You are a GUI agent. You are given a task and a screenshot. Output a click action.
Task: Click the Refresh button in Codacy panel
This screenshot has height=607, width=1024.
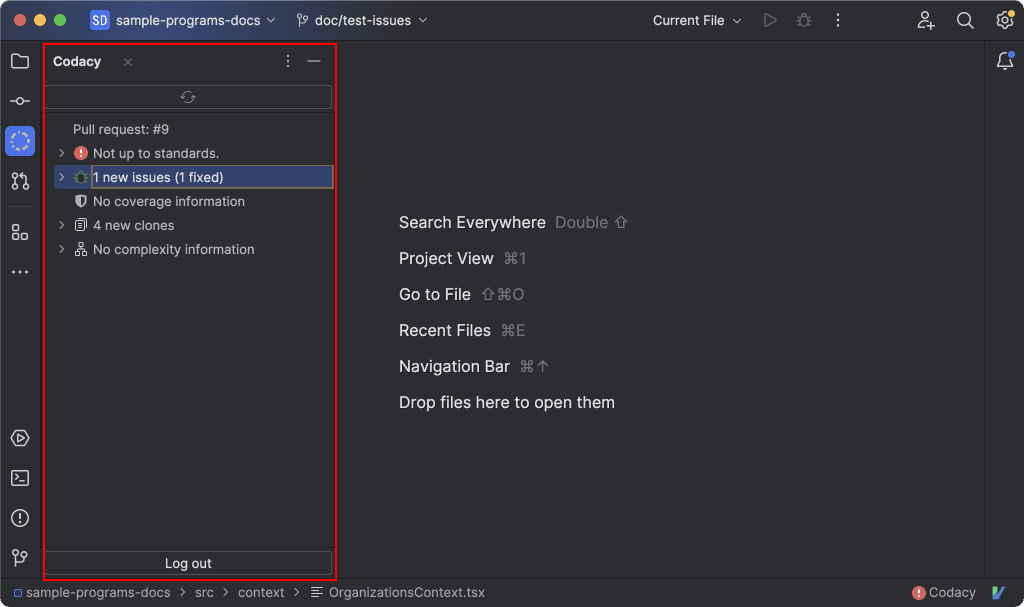pyautogui.click(x=188, y=97)
